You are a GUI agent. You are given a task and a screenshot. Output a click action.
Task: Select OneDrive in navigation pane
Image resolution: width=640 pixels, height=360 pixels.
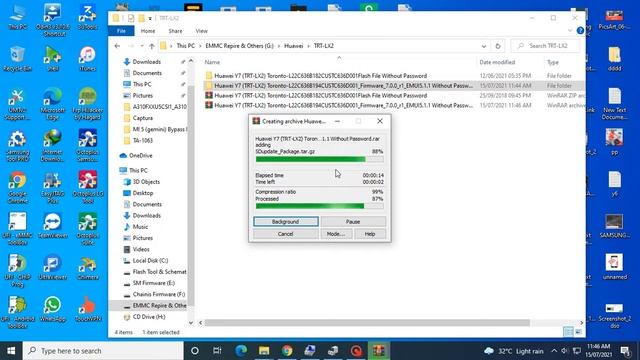(x=140, y=156)
